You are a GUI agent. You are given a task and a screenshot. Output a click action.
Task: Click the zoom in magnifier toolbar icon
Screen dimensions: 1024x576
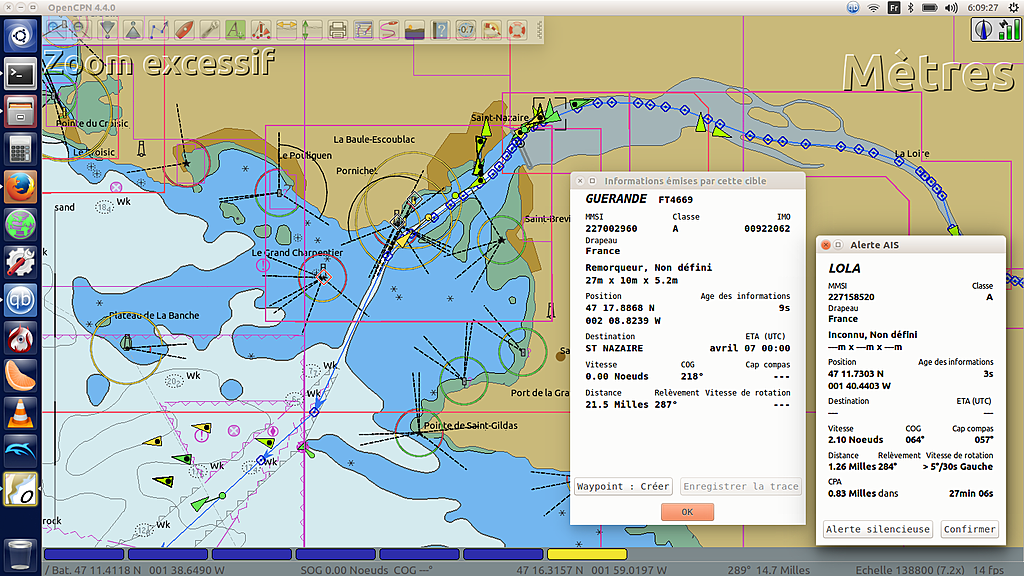coord(56,29)
